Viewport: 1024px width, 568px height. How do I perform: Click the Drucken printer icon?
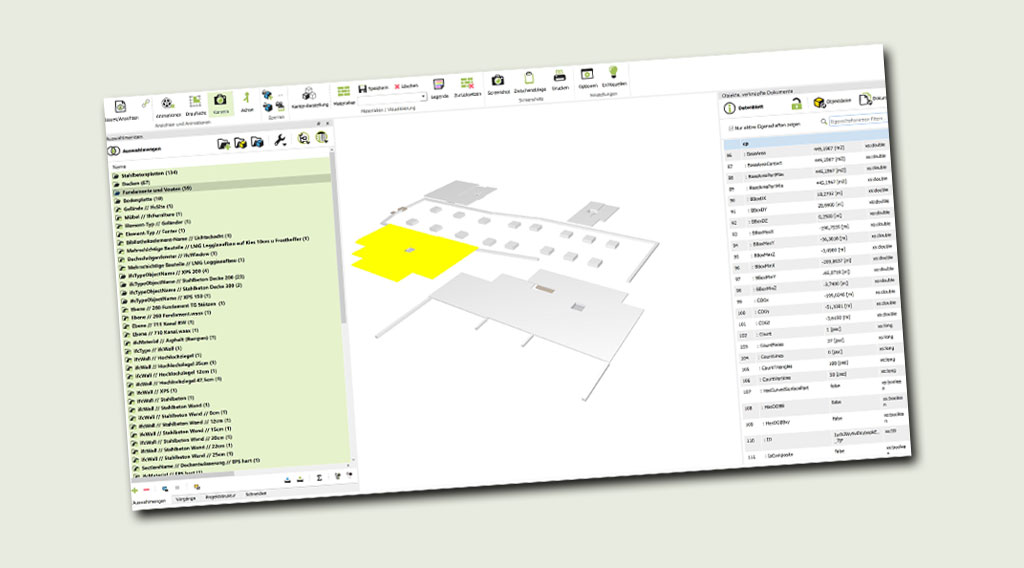point(560,76)
